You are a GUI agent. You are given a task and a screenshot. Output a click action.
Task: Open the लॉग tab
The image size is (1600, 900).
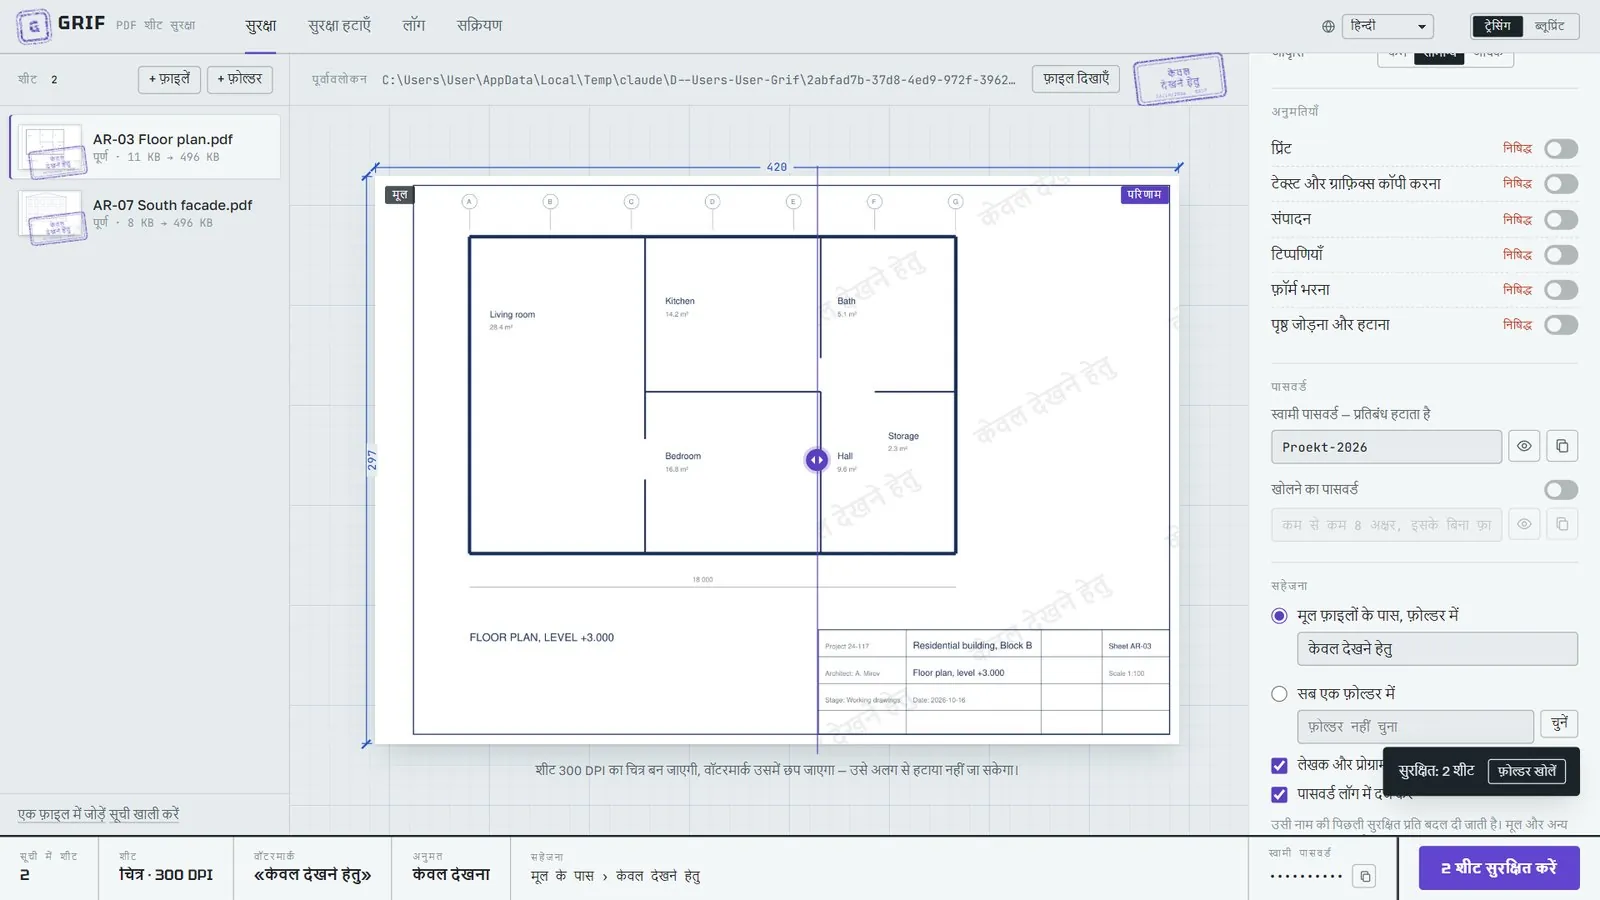point(414,26)
